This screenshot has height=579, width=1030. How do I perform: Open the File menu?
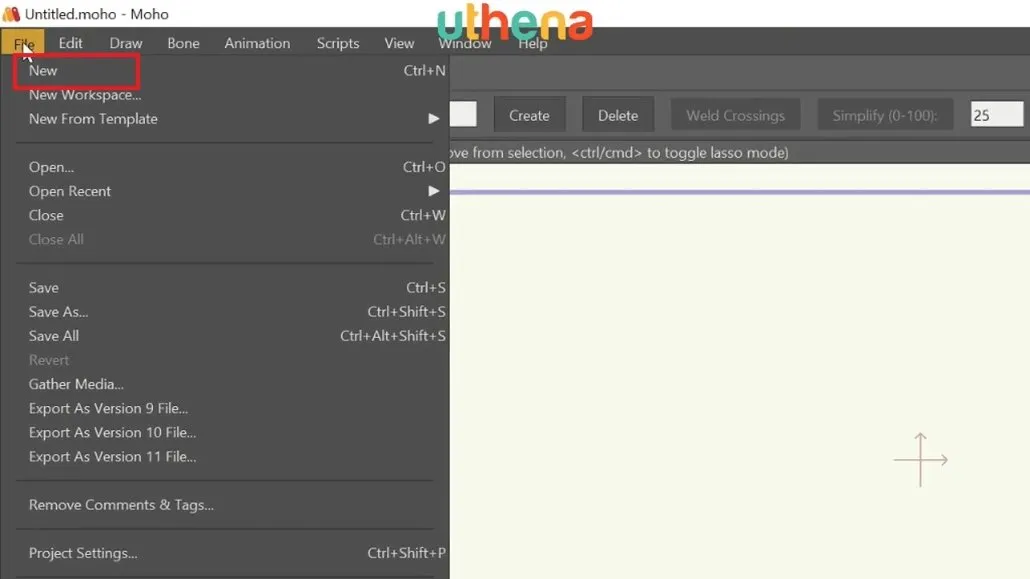(23, 43)
